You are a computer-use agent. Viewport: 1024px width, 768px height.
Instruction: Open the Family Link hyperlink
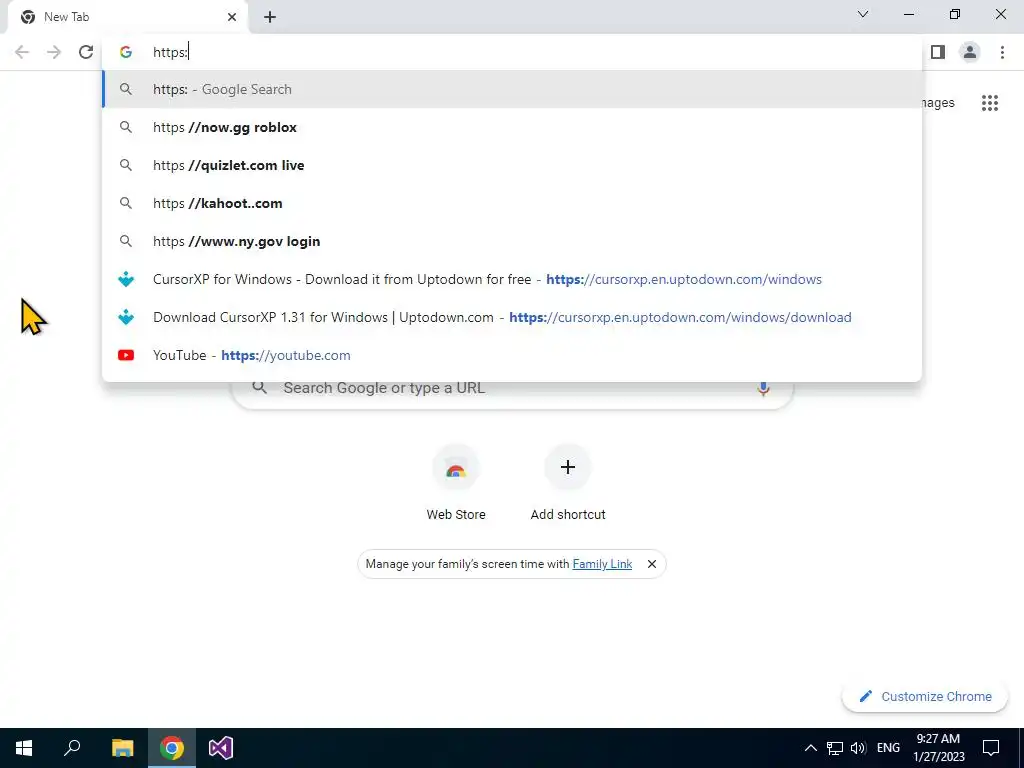(x=602, y=564)
